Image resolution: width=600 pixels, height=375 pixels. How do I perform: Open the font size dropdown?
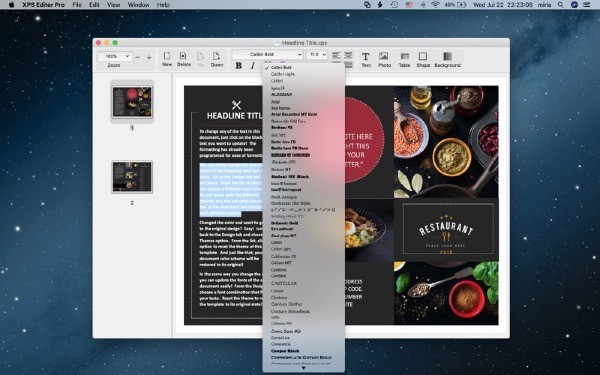coord(317,55)
